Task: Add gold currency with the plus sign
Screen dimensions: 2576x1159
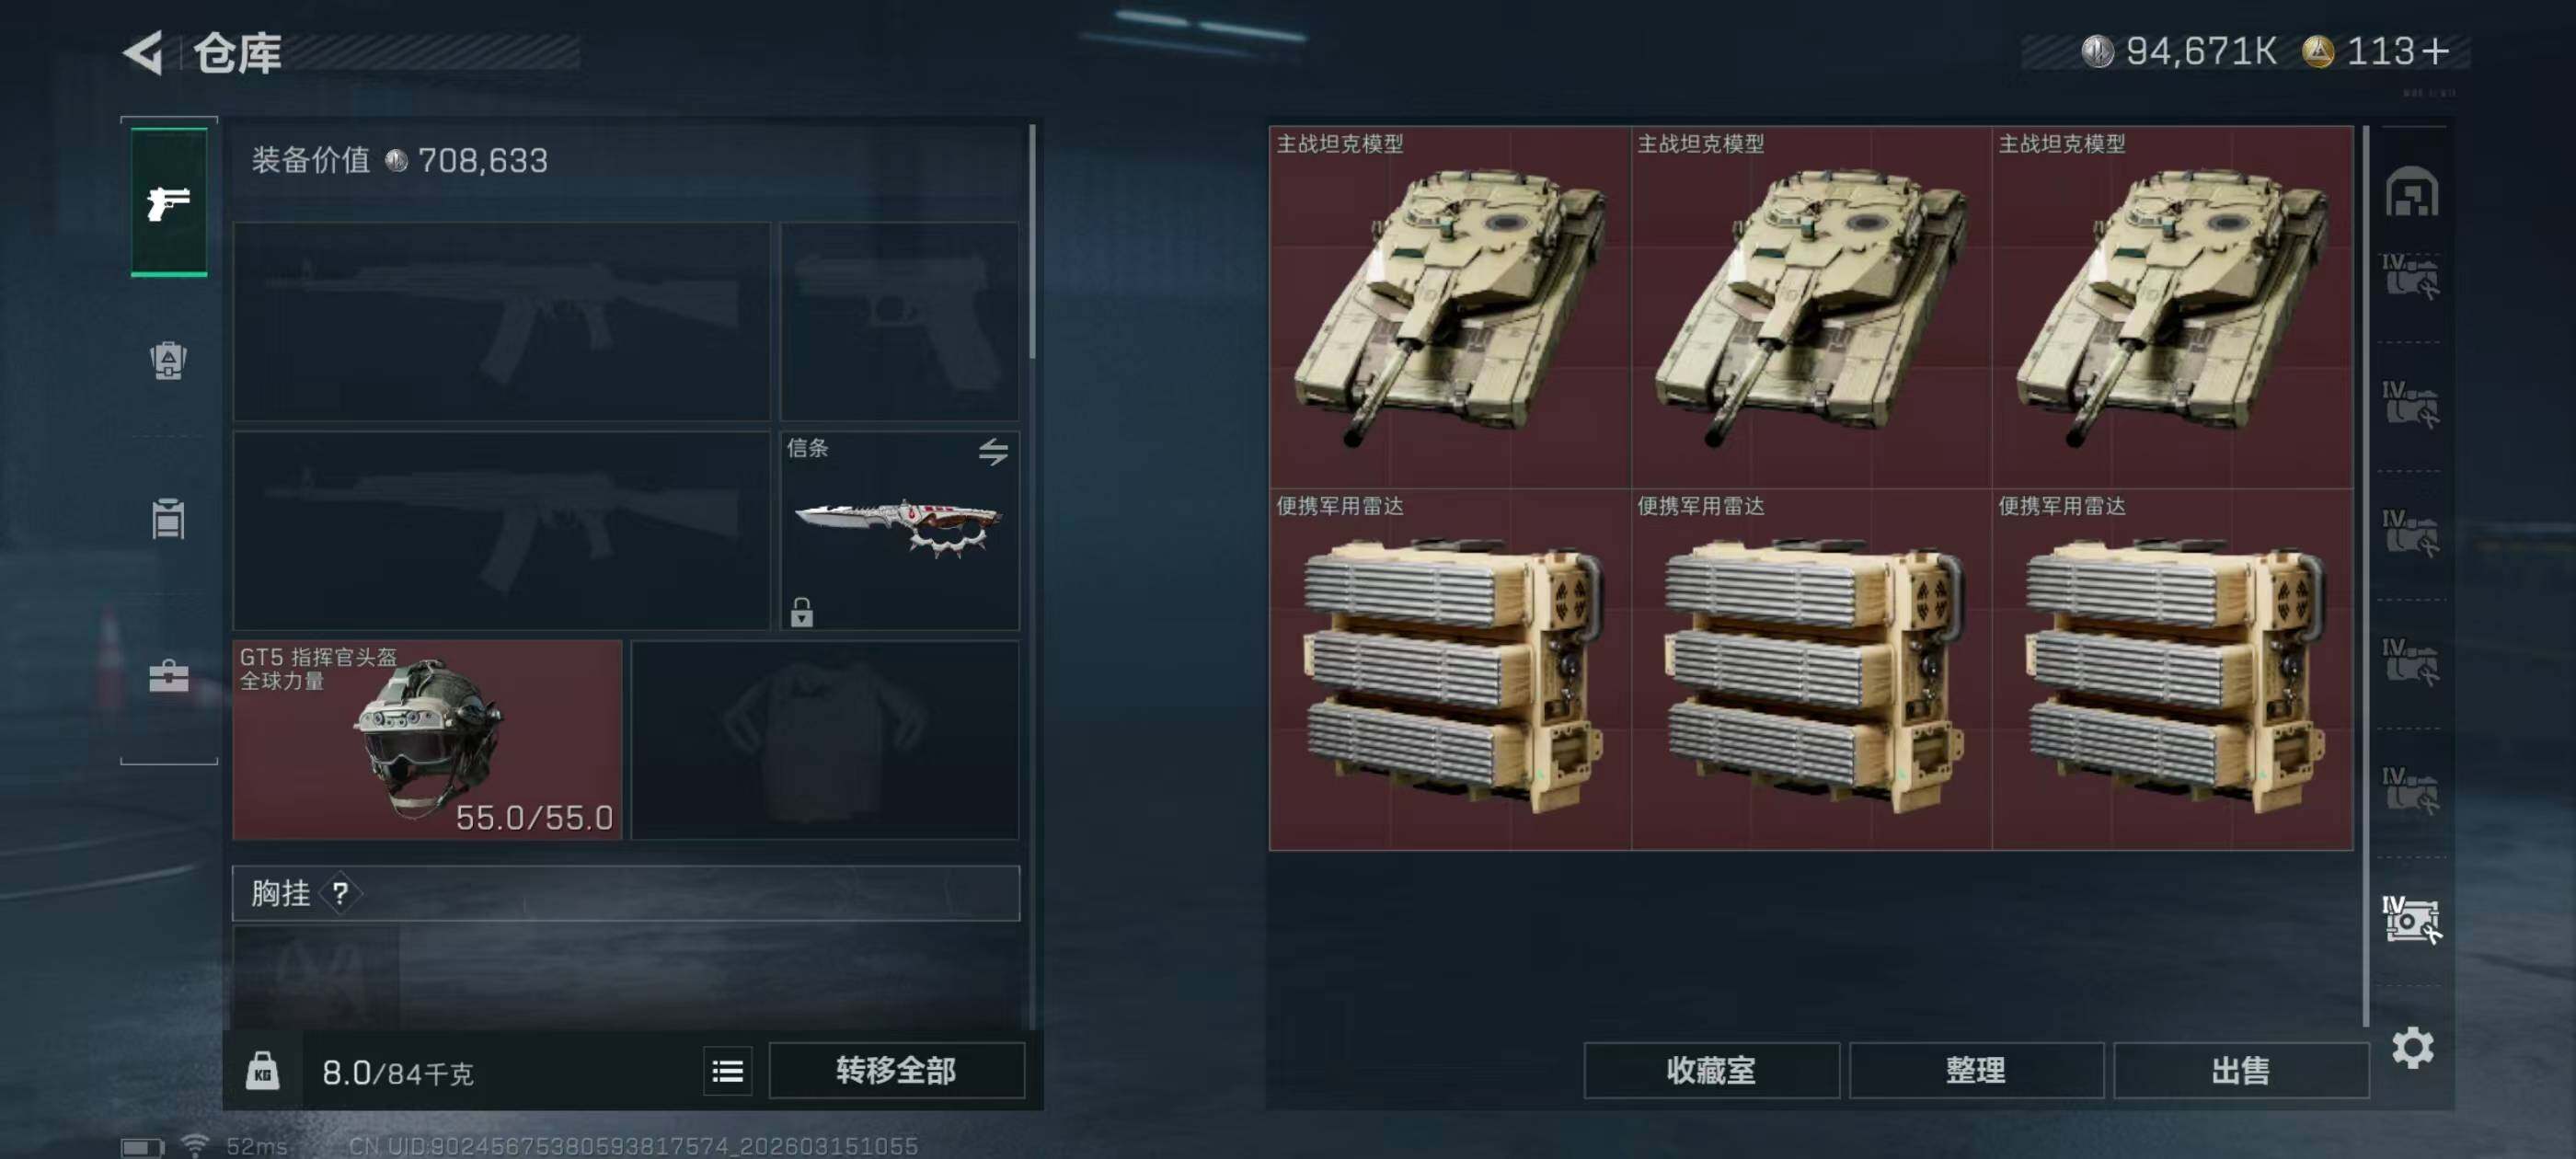Action: (2437, 51)
